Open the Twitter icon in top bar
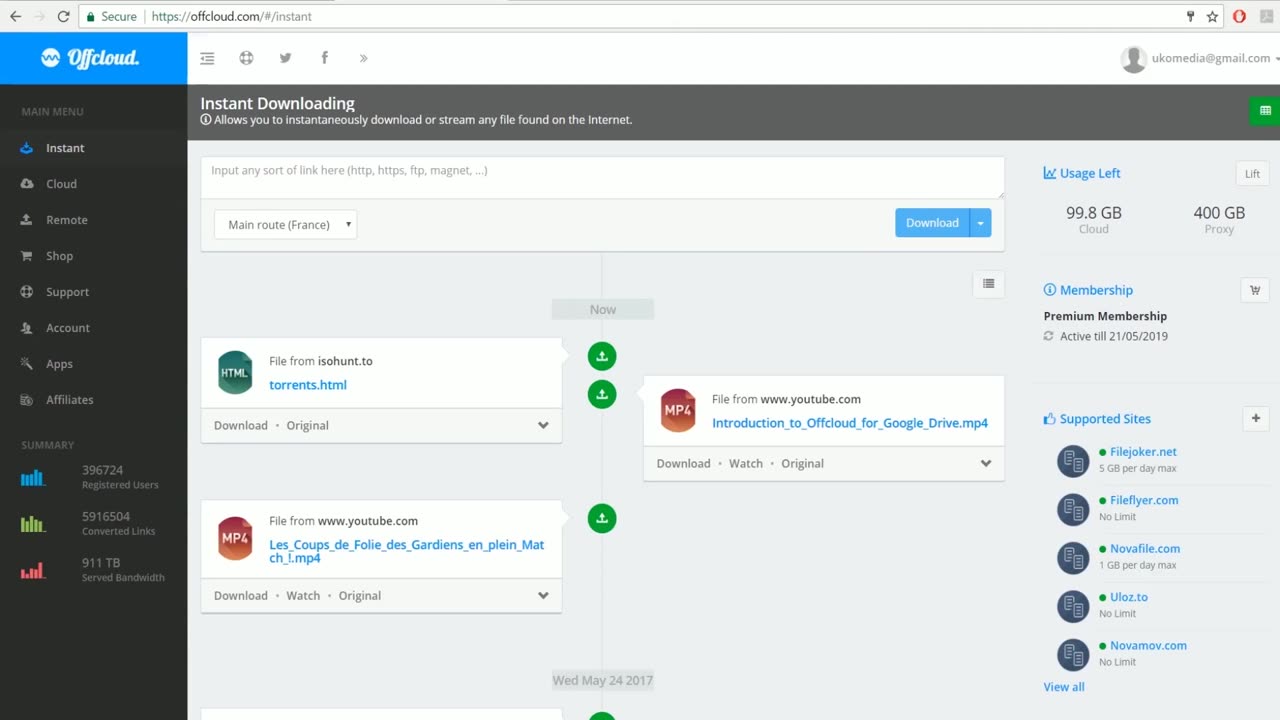The width and height of the screenshot is (1280, 720). (x=285, y=58)
